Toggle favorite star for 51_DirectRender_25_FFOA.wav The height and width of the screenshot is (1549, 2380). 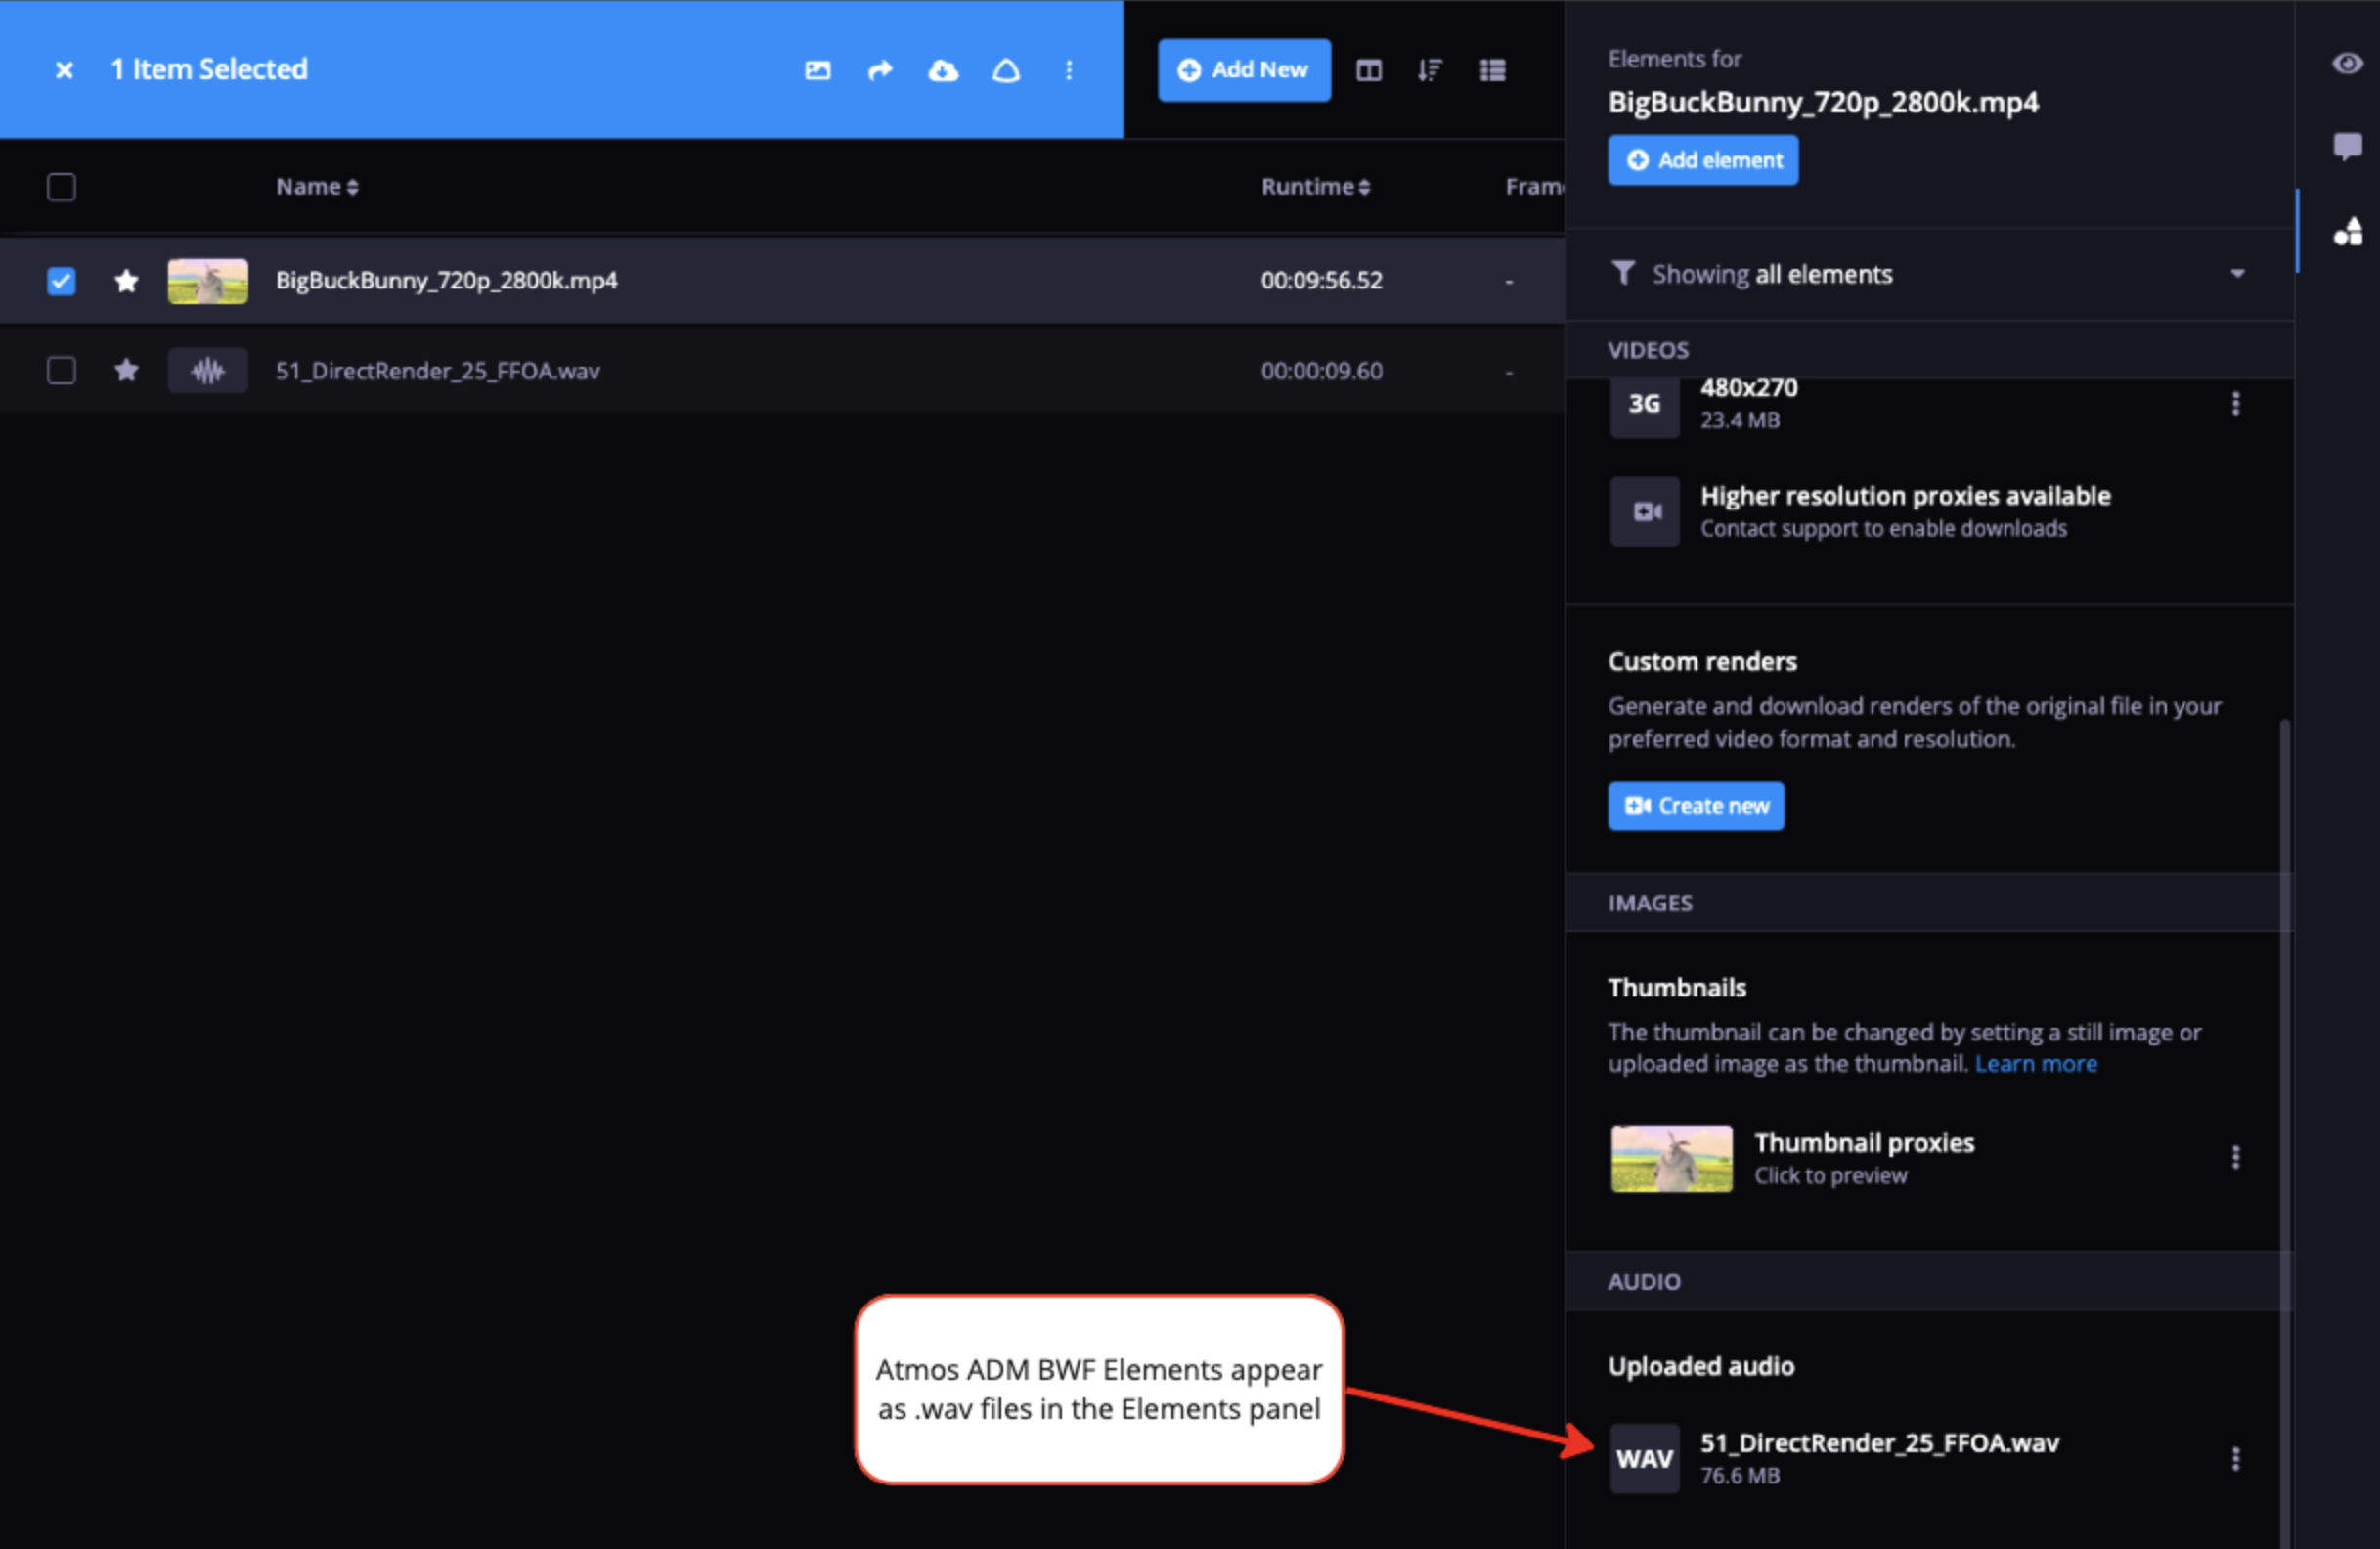pyautogui.click(x=126, y=371)
